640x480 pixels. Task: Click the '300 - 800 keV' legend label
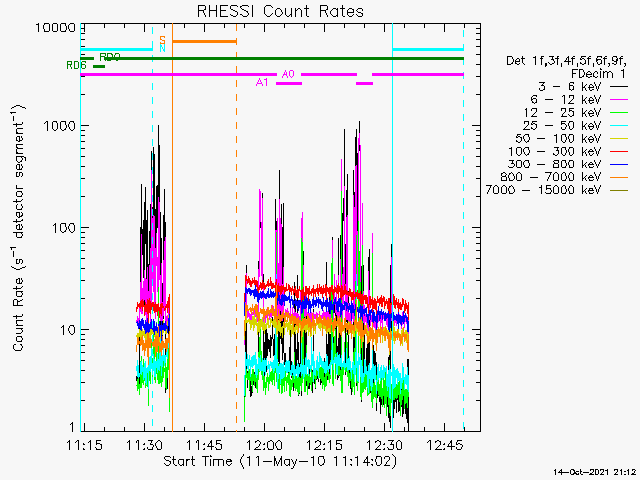coord(555,164)
